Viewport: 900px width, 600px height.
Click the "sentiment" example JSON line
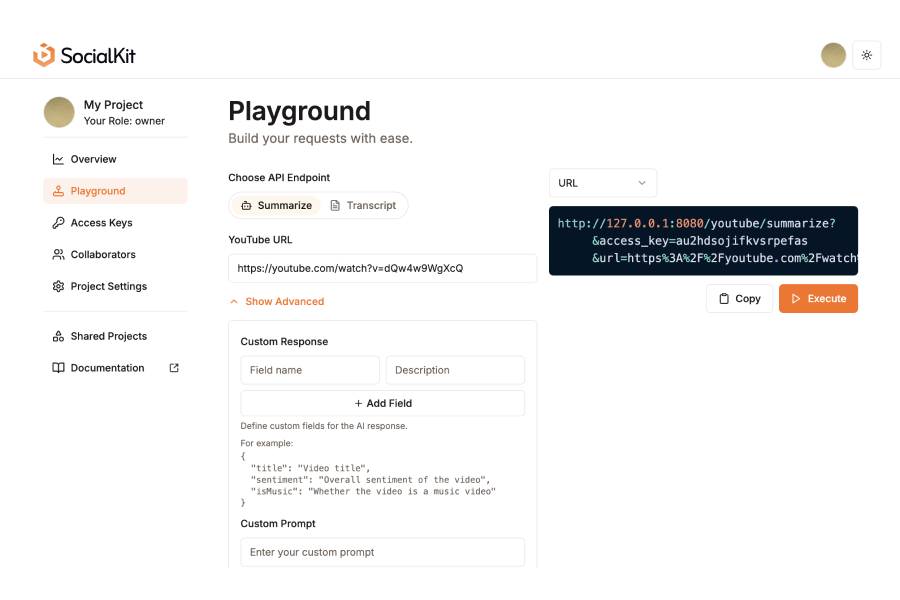(x=370, y=480)
